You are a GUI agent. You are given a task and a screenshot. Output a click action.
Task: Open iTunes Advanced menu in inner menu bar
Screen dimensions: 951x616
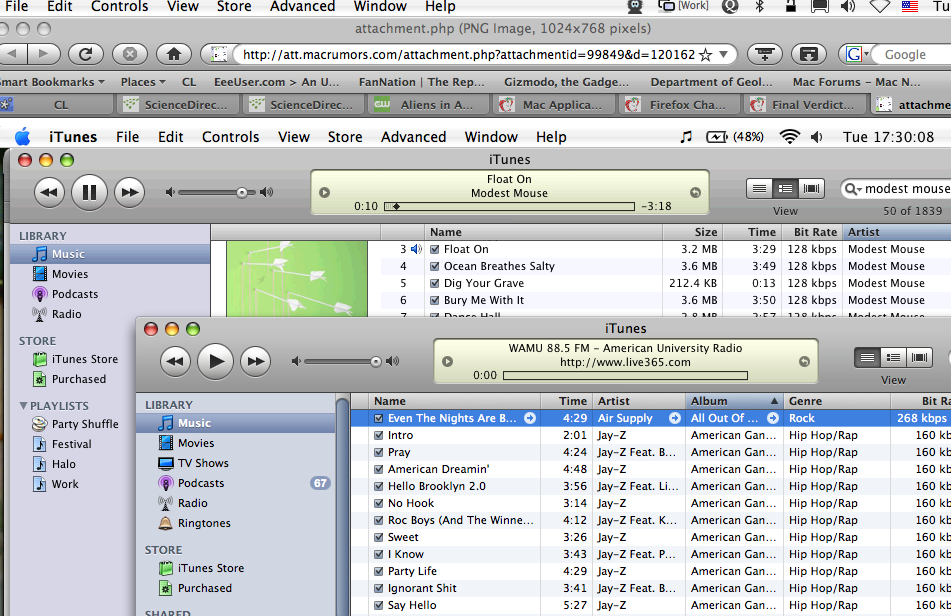click(x=413, y=137)
